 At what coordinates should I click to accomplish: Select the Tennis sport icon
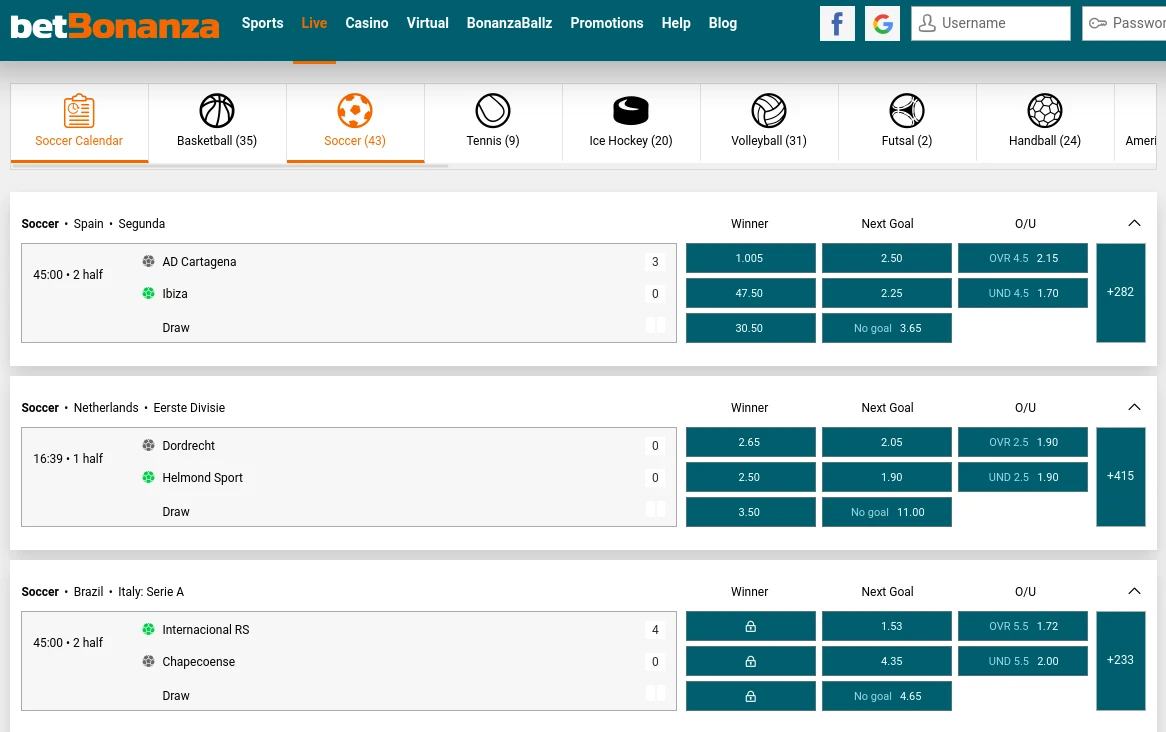pyautogui.click(x=493, y=111)
